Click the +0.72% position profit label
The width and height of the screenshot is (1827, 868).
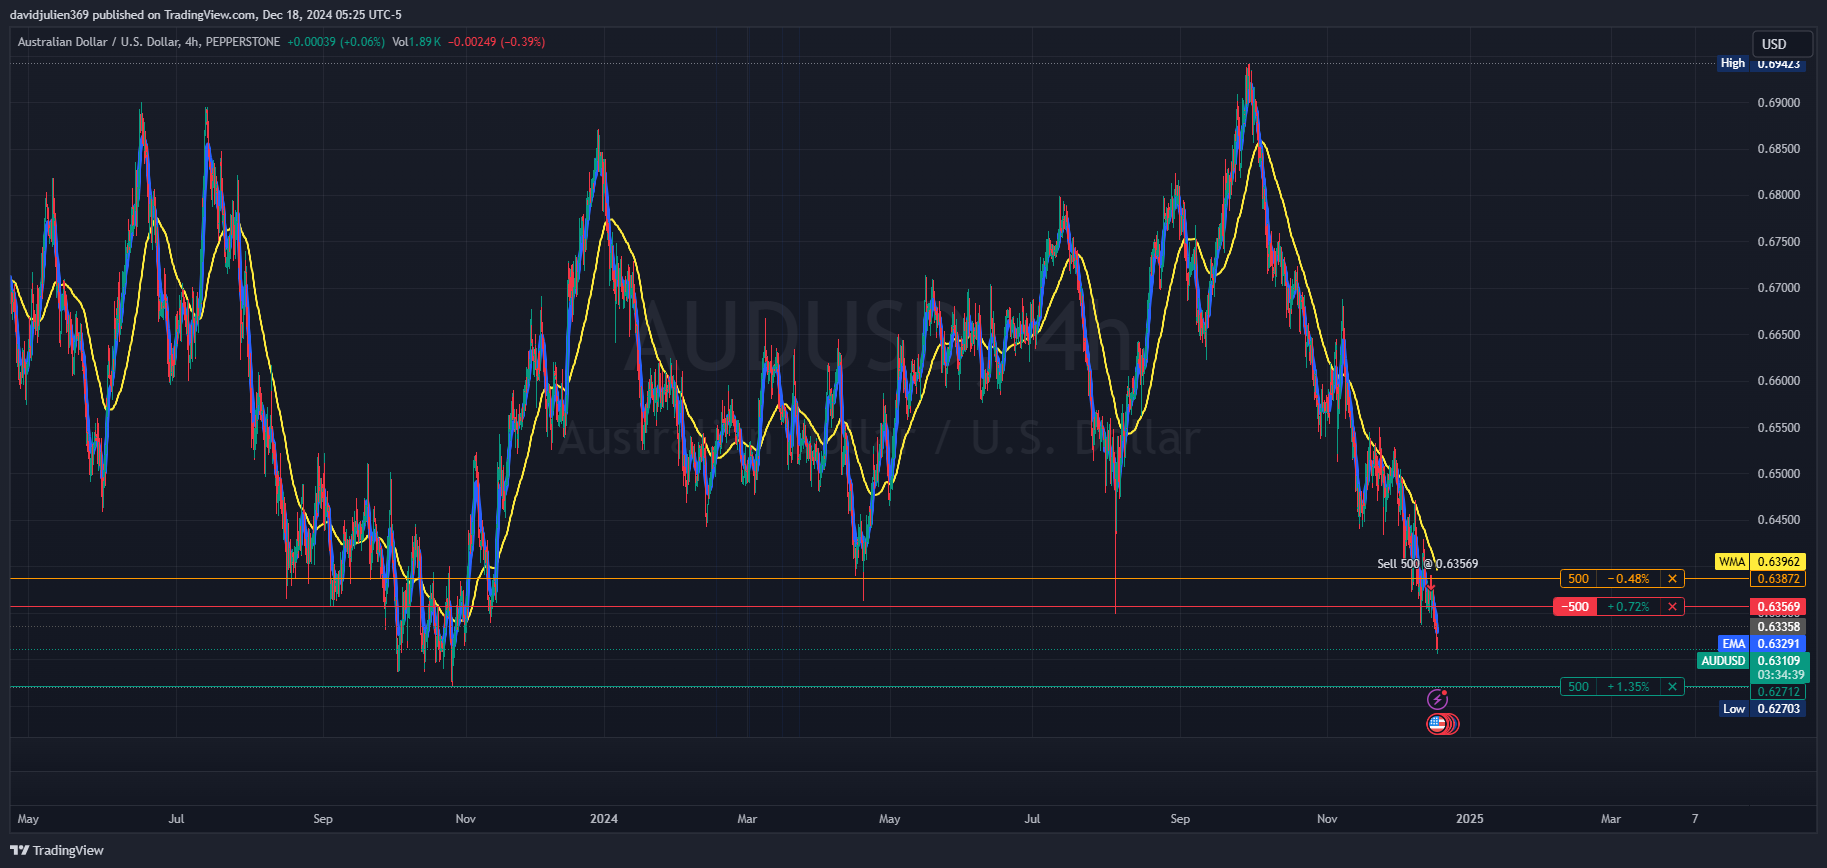[x=1628, y=607]
